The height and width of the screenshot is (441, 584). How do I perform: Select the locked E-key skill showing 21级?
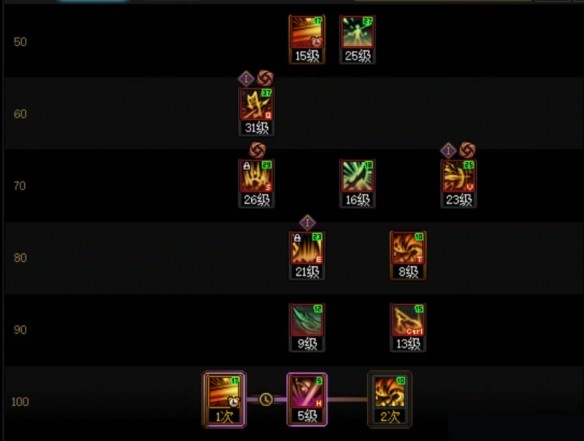307,256
